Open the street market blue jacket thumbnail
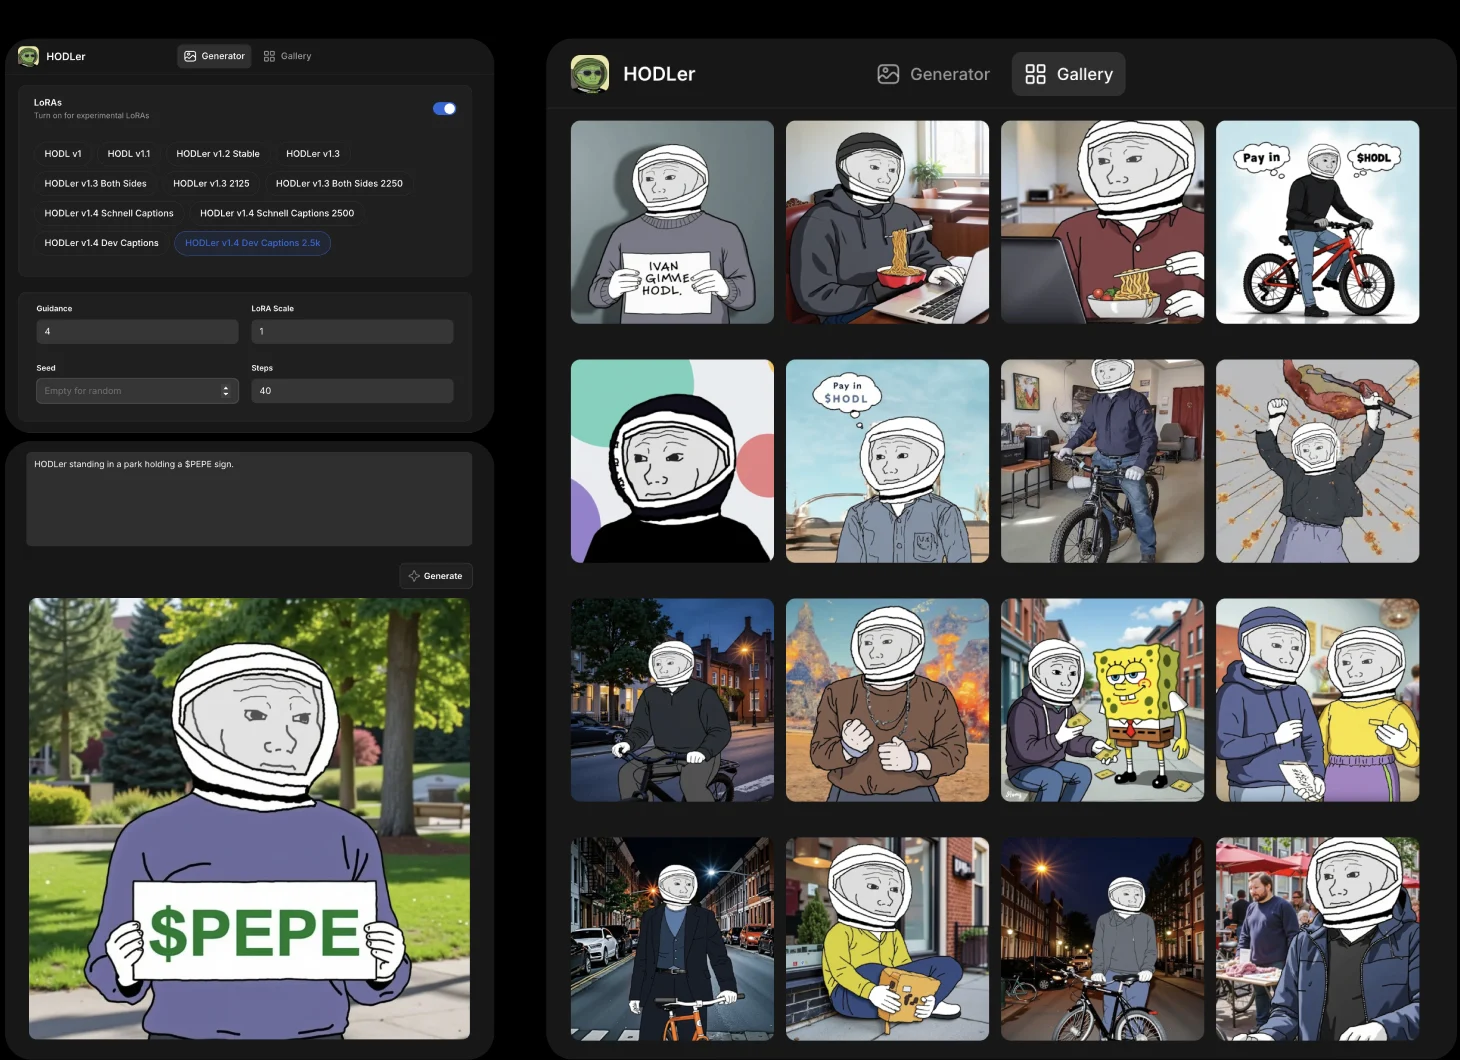This screenshot has width=1460, height=1060. coord(1317,939)
